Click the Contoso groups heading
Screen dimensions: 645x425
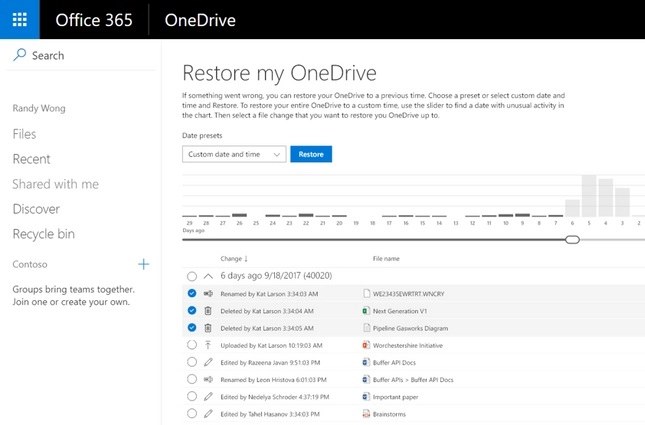pos(30,264)
